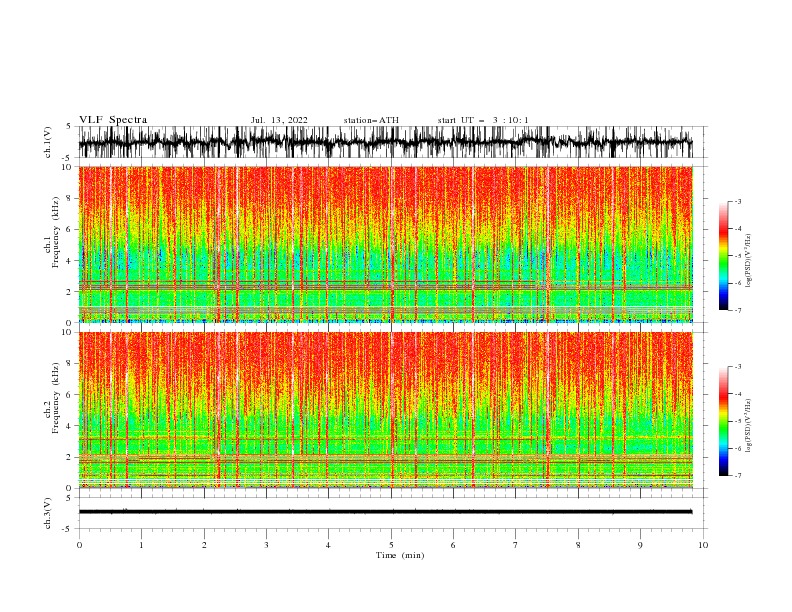Click the ch.1 spectrogram color scale bar
The image size is (792, 612).
pos(723,256)
